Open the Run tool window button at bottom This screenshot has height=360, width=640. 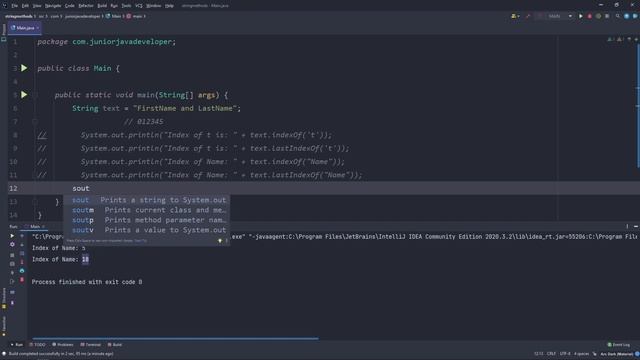17,345
